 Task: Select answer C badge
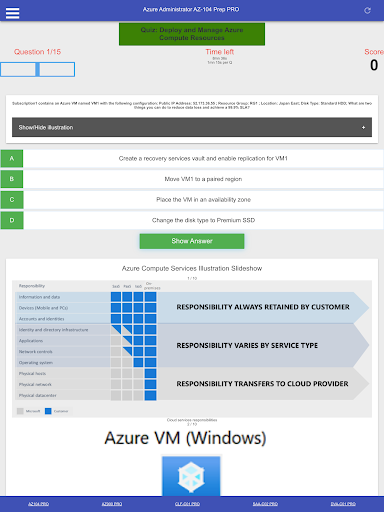click(x=12, y=200)
